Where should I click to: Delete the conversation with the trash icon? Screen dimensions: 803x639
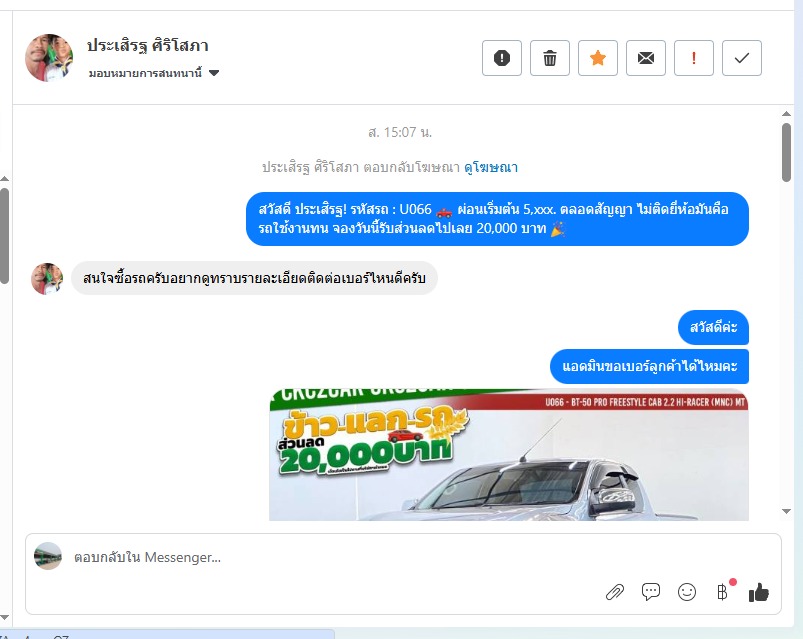(x=550, y=58)
